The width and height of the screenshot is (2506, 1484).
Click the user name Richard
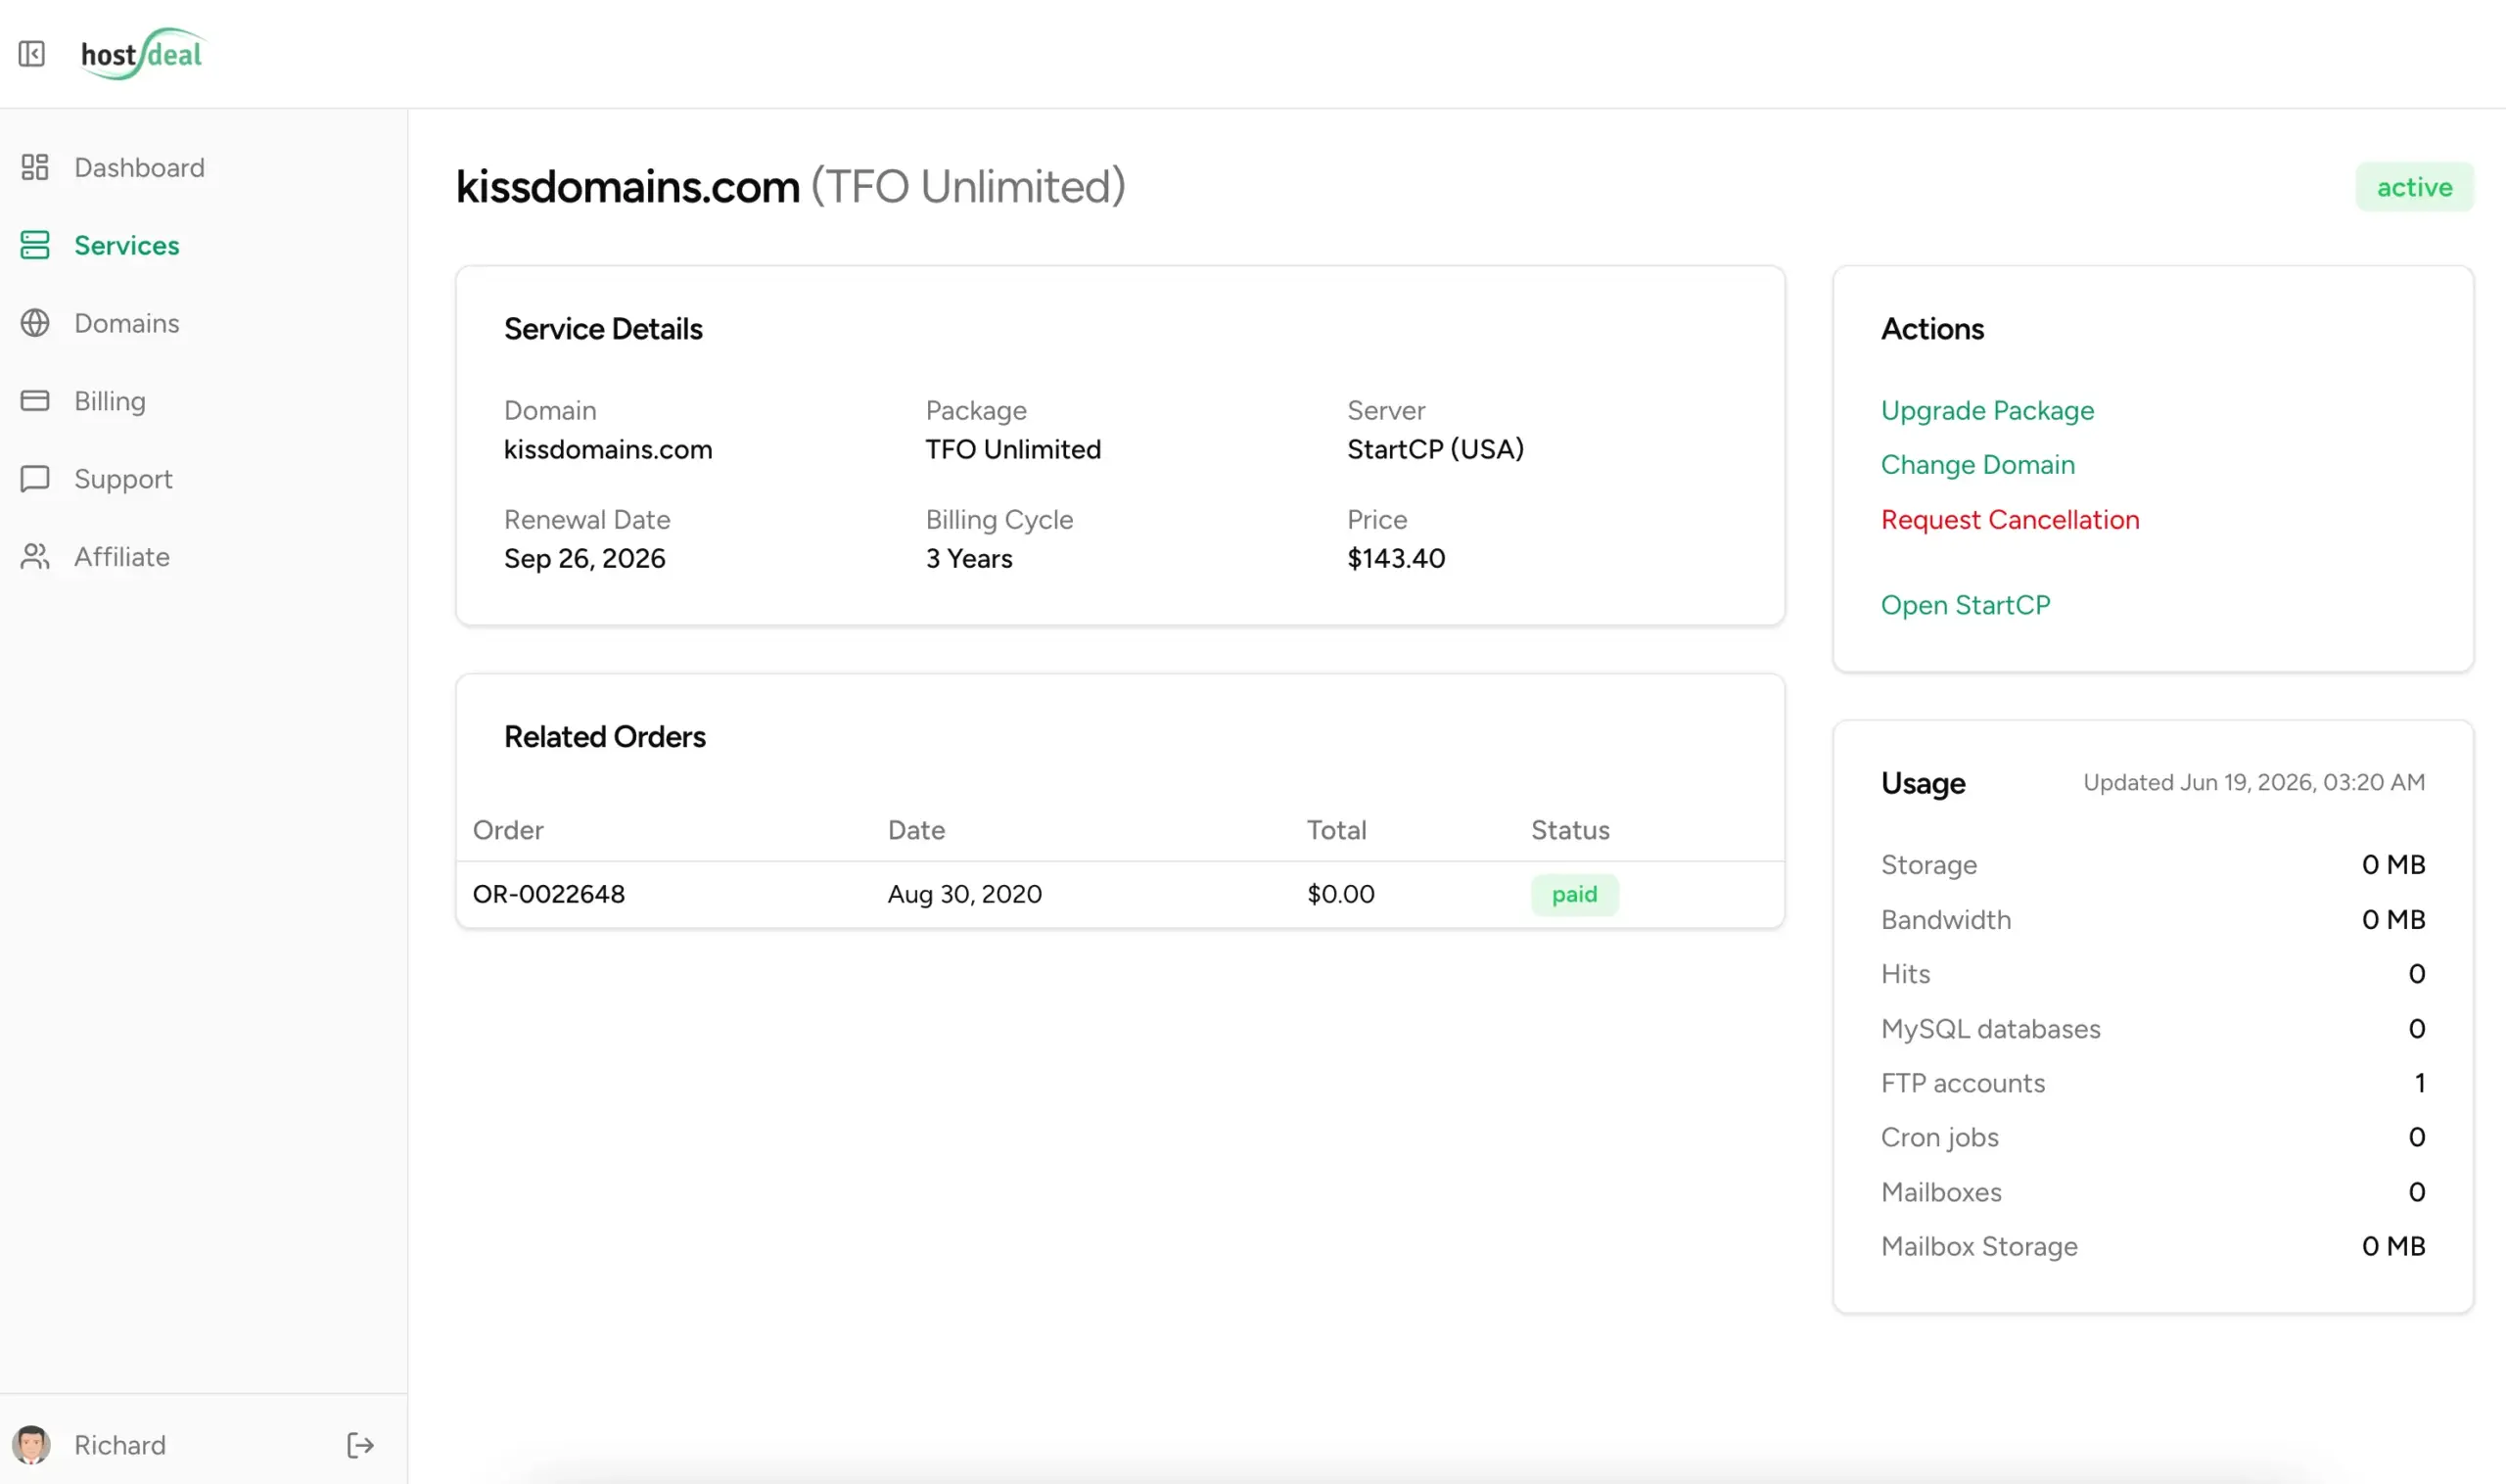click(x=120, y=1445)
